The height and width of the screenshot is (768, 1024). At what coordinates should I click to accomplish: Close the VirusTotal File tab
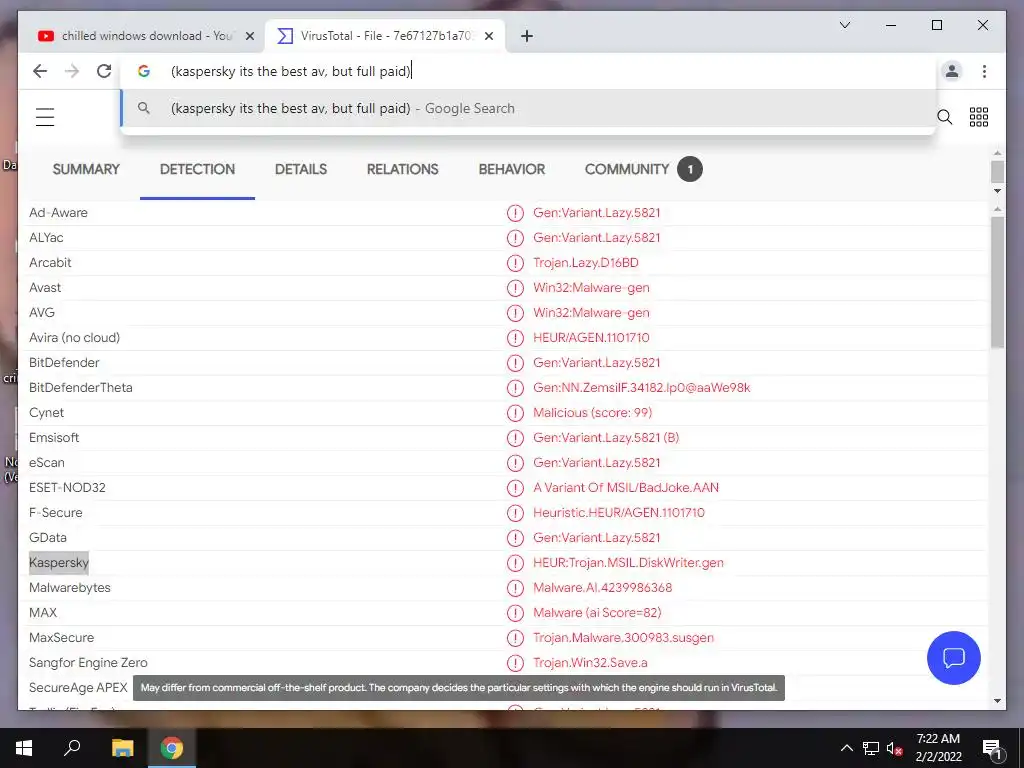488,37
